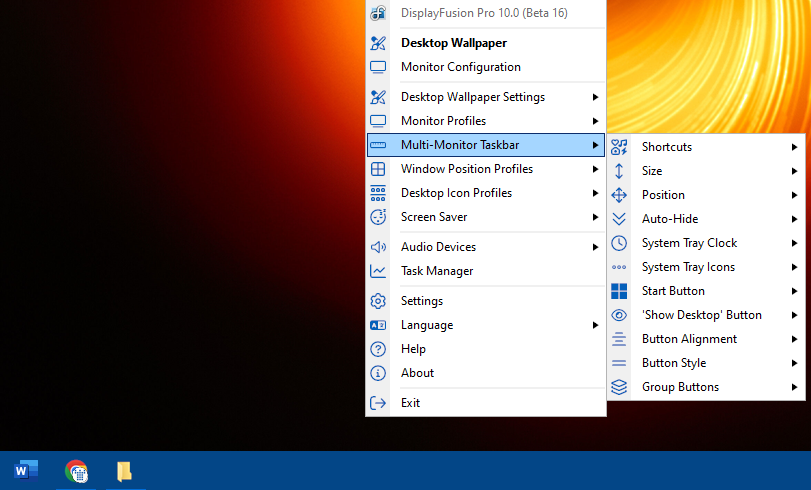This screenshot has height=490, width=811.
Task: Open Start Button submenu entry
Action: [706, 291]
